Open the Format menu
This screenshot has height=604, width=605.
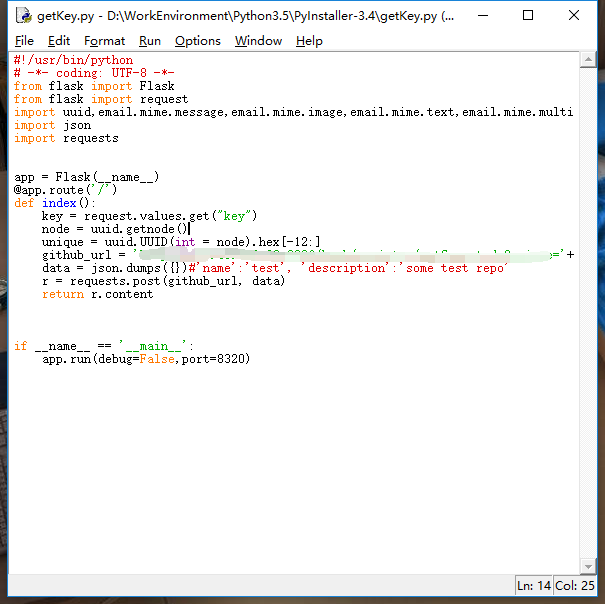104,41
